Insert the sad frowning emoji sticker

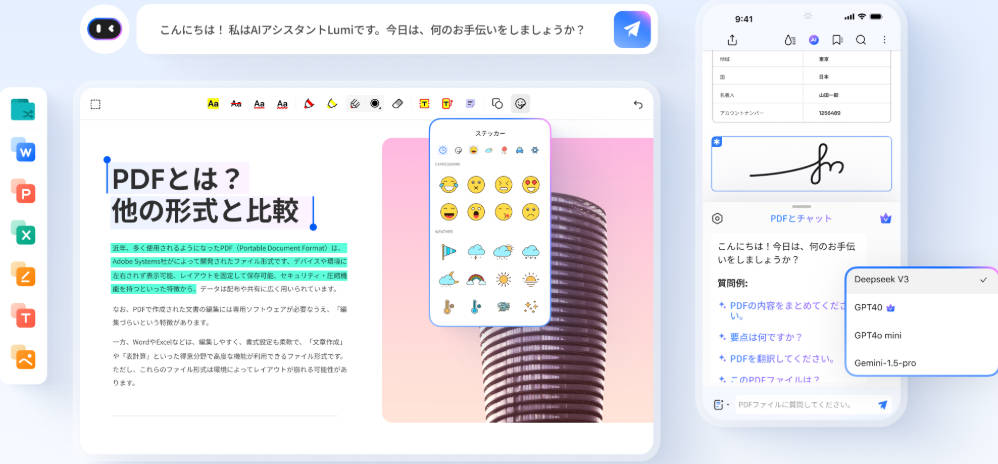pos(531,211)
